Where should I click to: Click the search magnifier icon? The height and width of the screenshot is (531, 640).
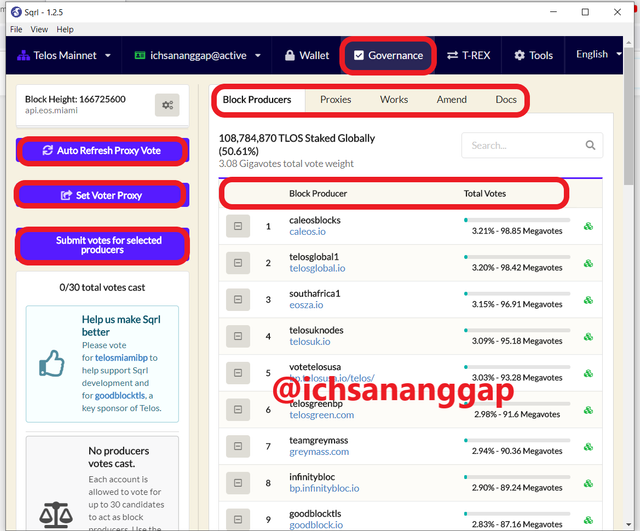590,145
